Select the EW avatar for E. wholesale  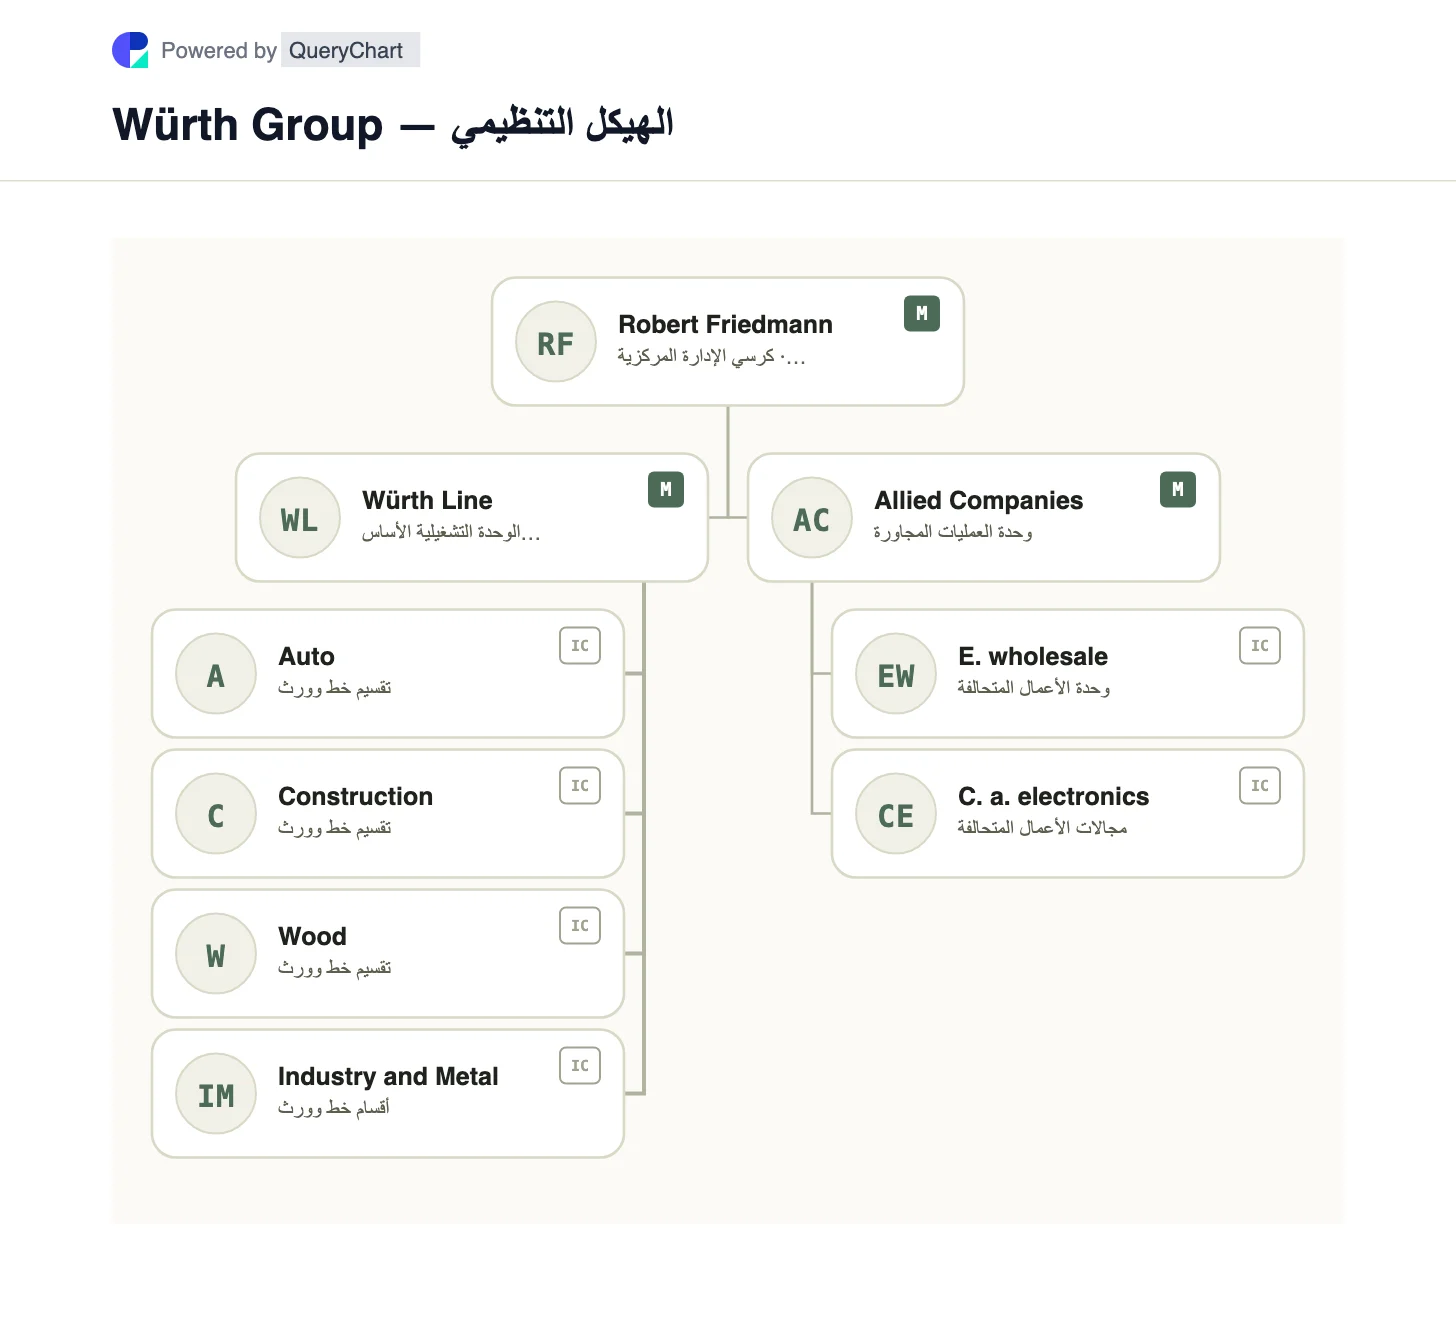pyautogui.click(x=896, y=674)
